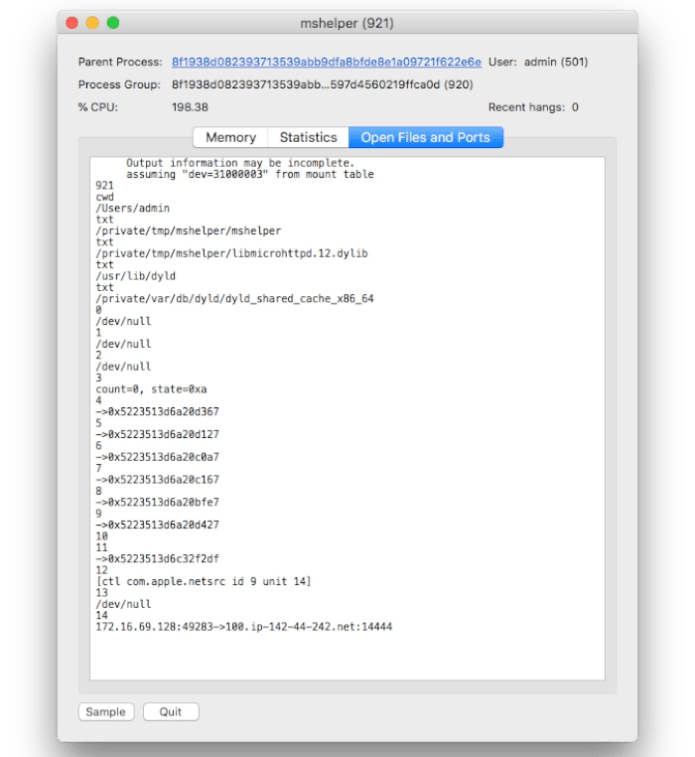Click the 172.16.69.128:49283 network connection line
The width and height of the screenshot is (695, 757).
click(x=244, y=627)
